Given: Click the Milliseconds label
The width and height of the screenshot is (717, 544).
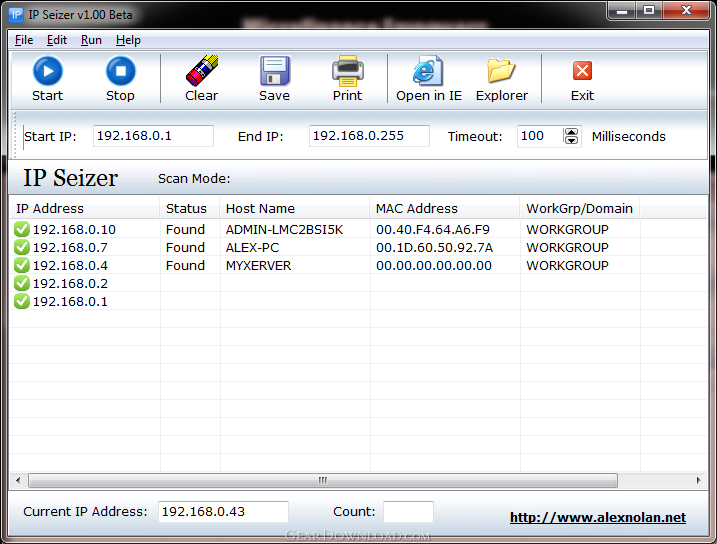Looking at the screenshot, I should [x=628, y=136].
